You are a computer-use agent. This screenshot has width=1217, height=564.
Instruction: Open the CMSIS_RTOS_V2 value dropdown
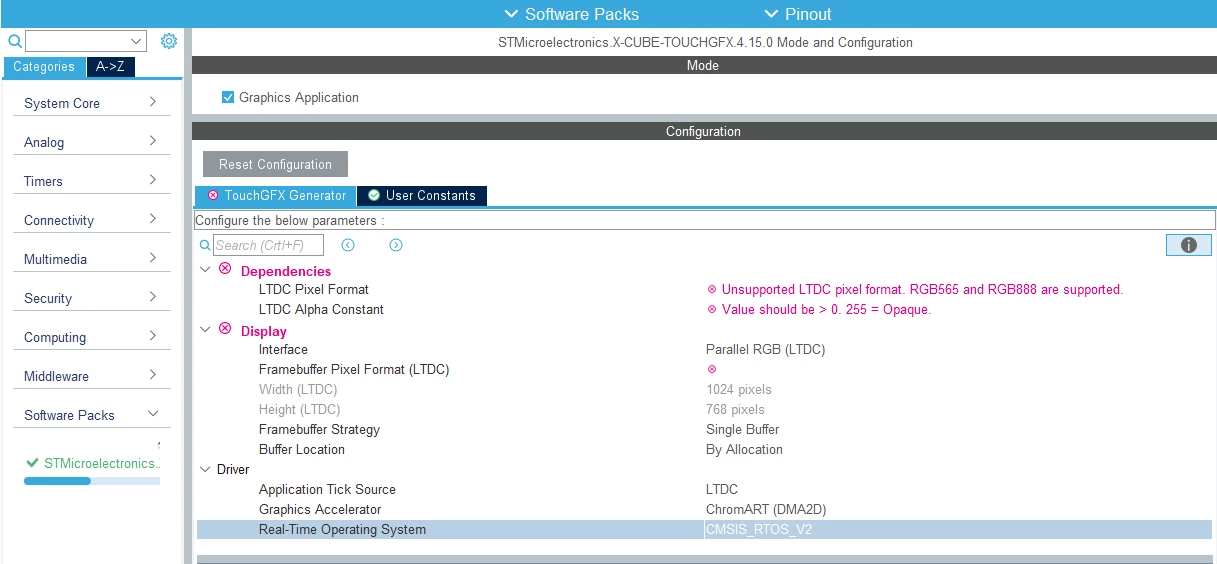(958, 529)
